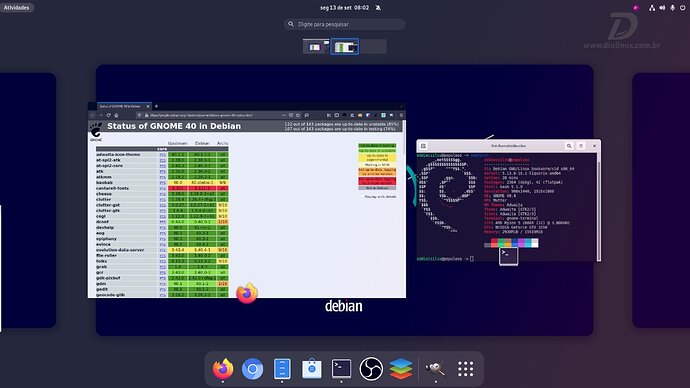Launch Firefox from the dash
690x388 pixels.
tap(223, 369)
